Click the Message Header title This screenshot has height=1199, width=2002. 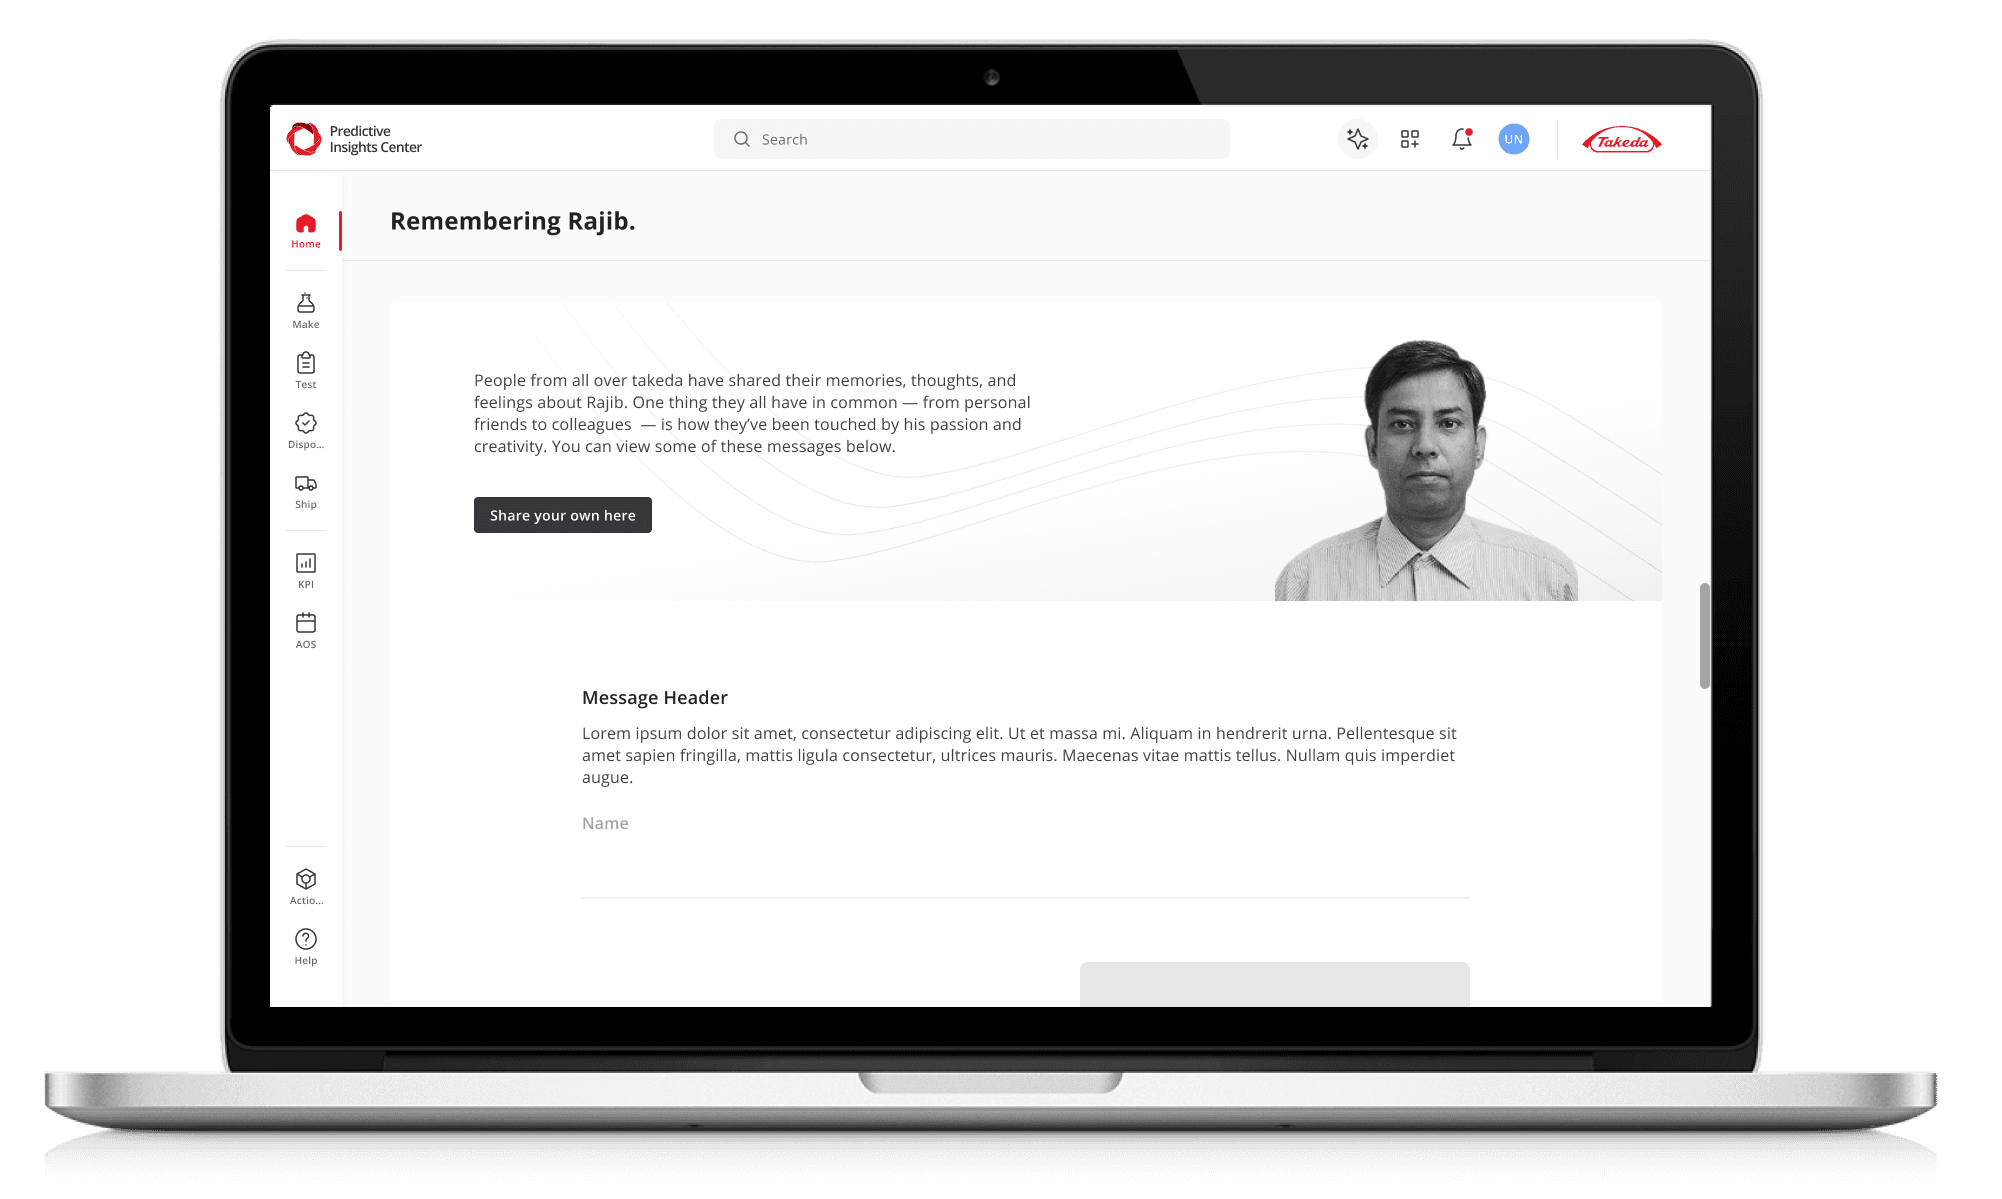click(655, 698)
